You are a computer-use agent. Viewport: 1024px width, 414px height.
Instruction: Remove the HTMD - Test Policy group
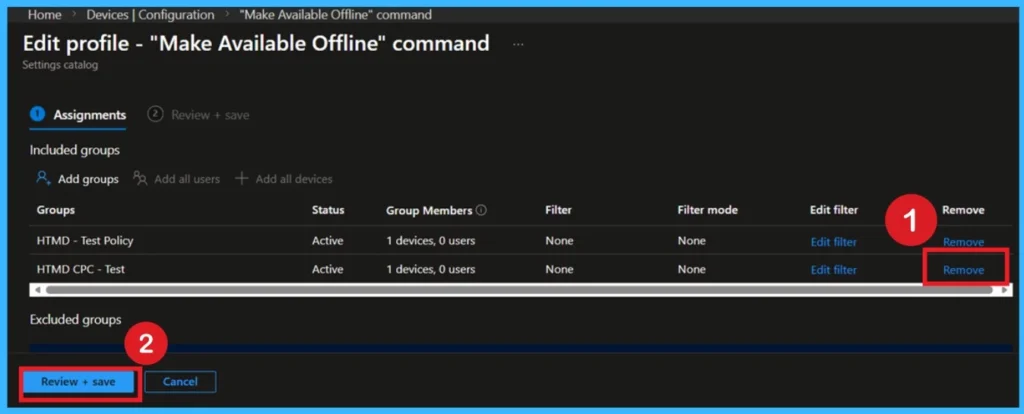point(963,242)
